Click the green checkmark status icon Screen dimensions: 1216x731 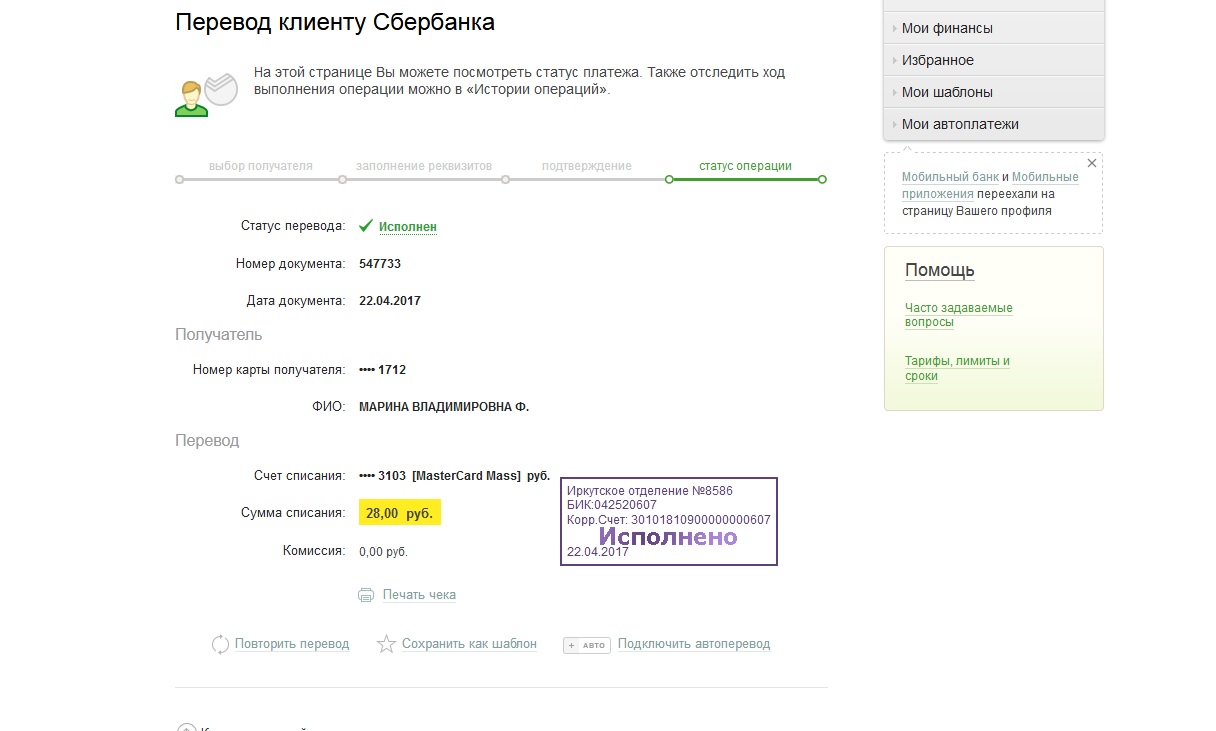366,226
